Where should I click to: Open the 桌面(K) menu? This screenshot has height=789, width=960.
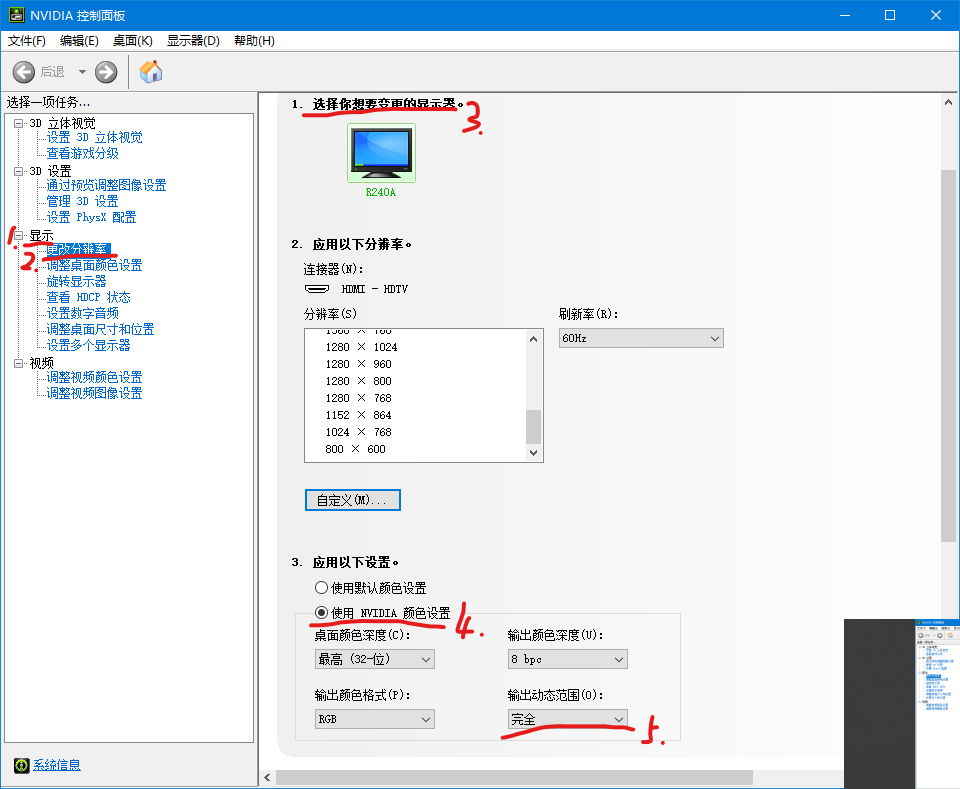(x=133, y=41)
